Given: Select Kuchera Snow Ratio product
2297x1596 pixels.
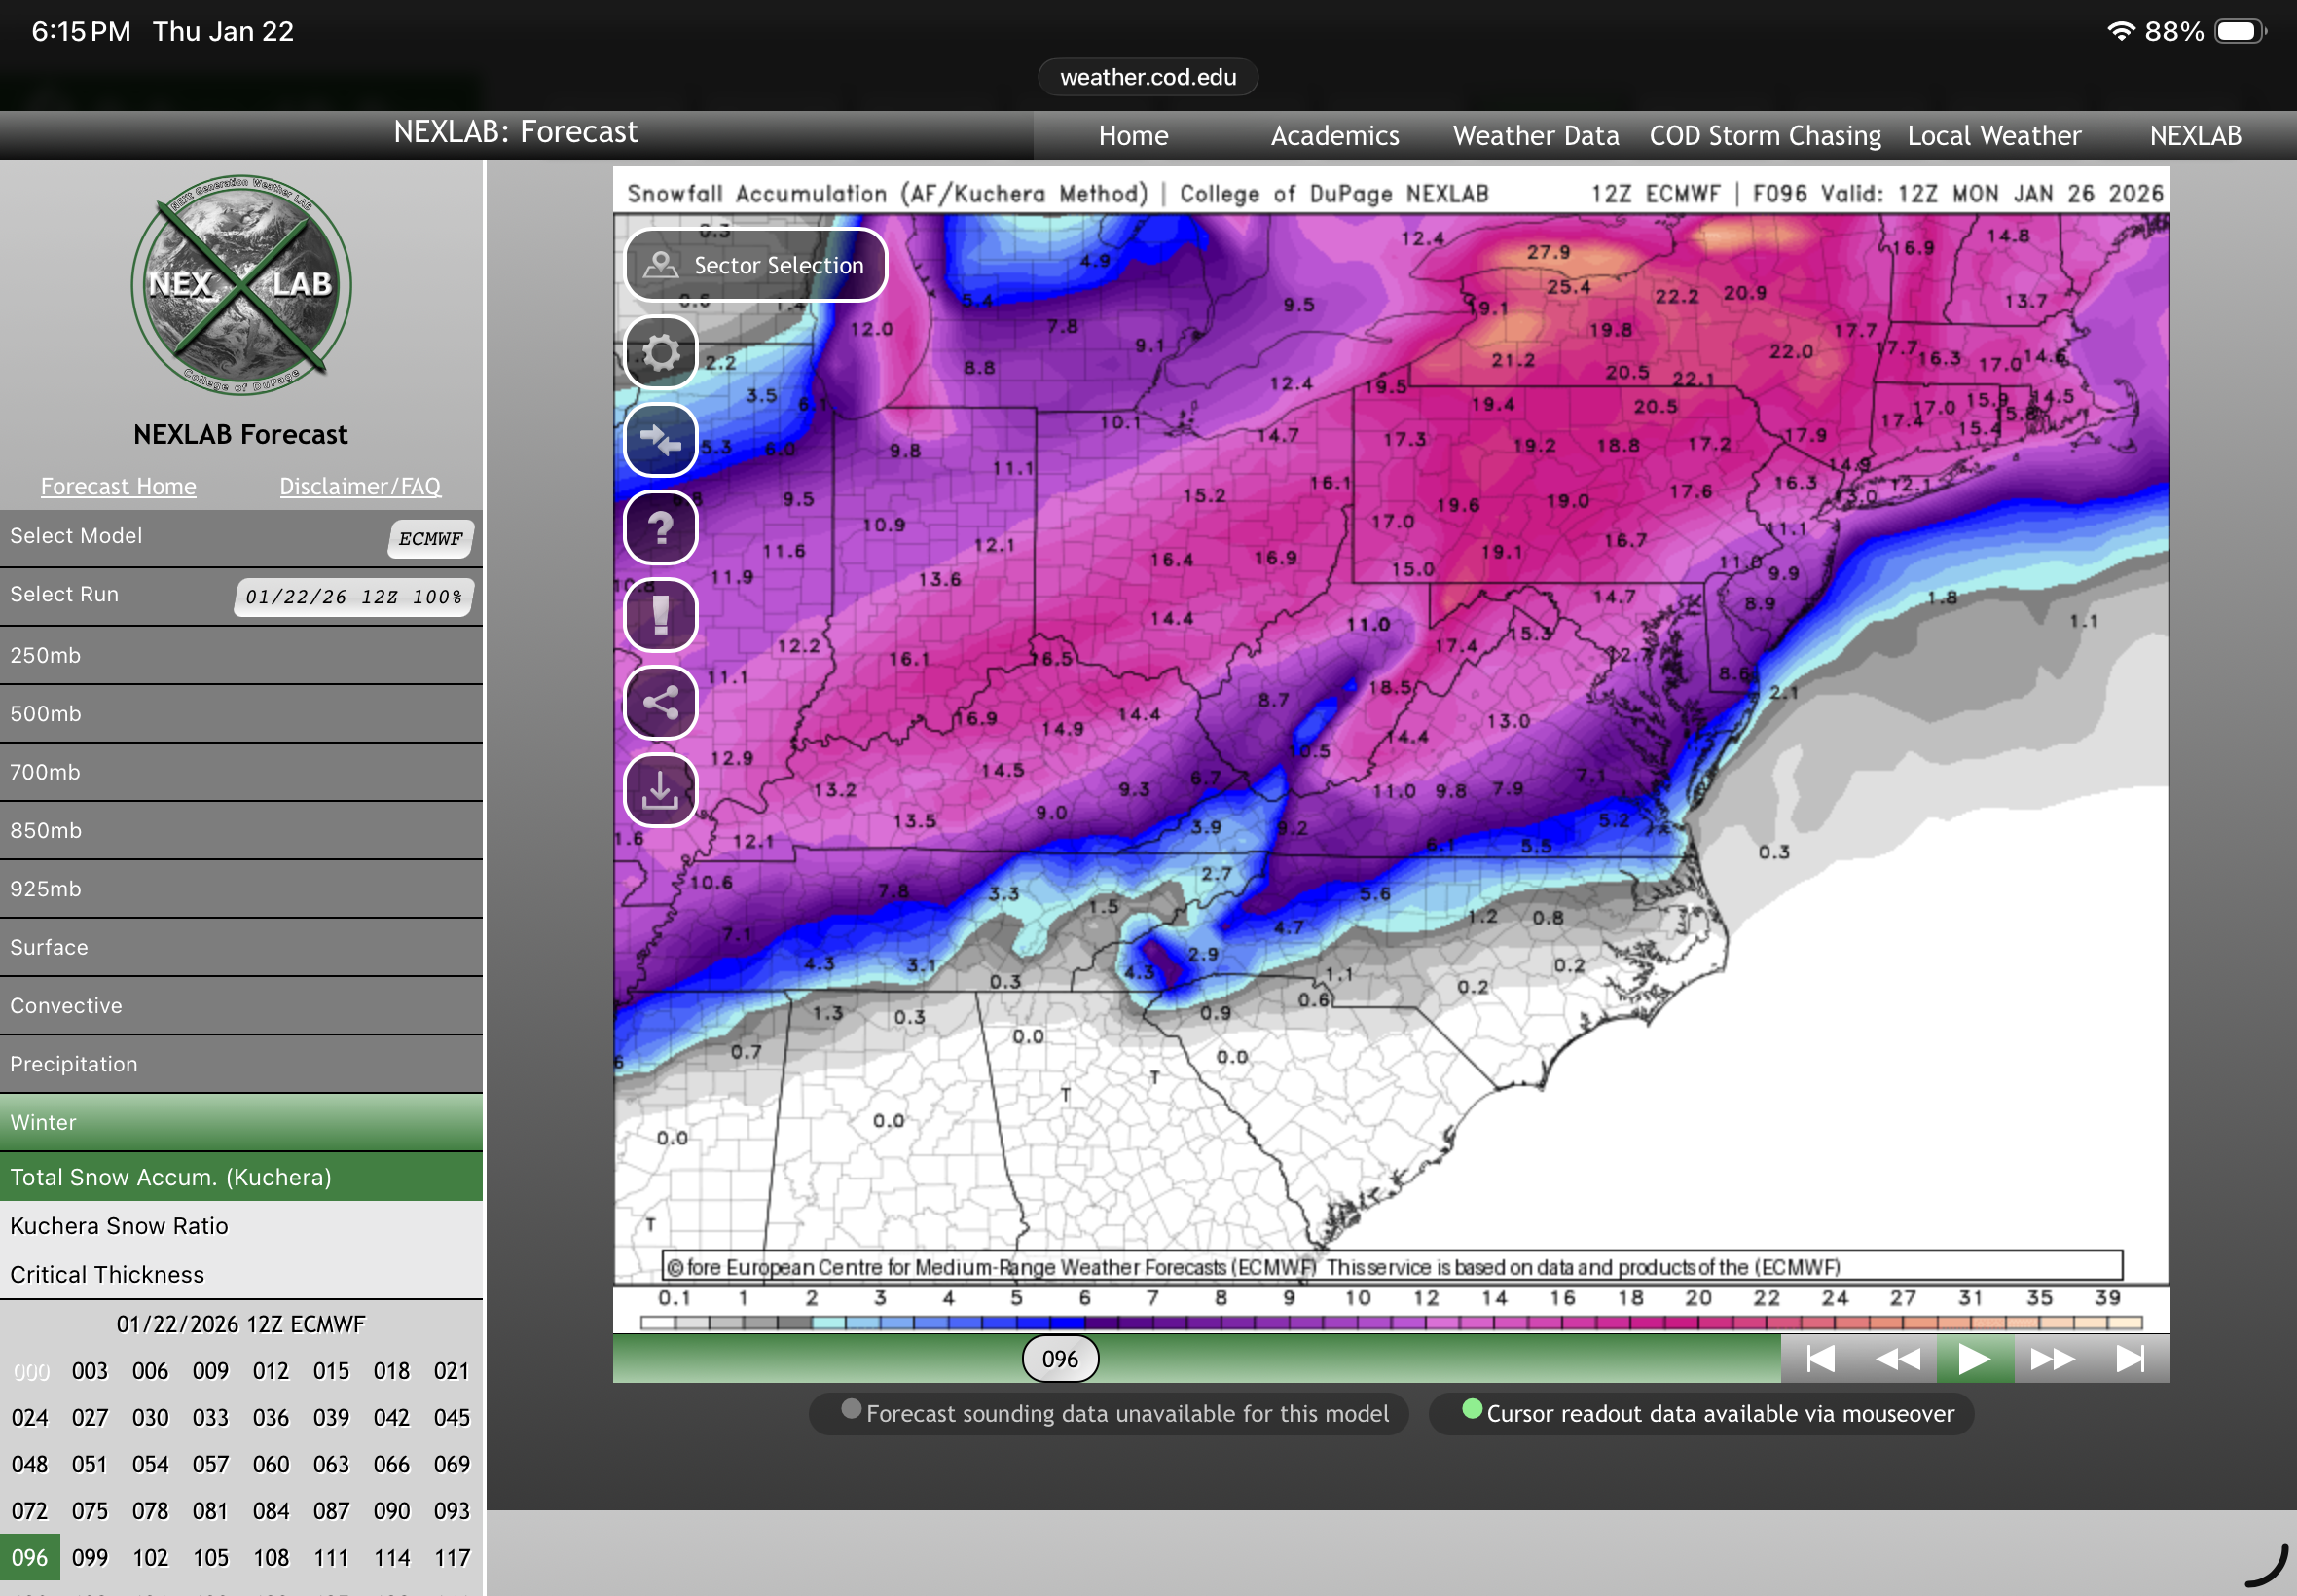Looking at the screenshot, I should (x=120, y=1225).
